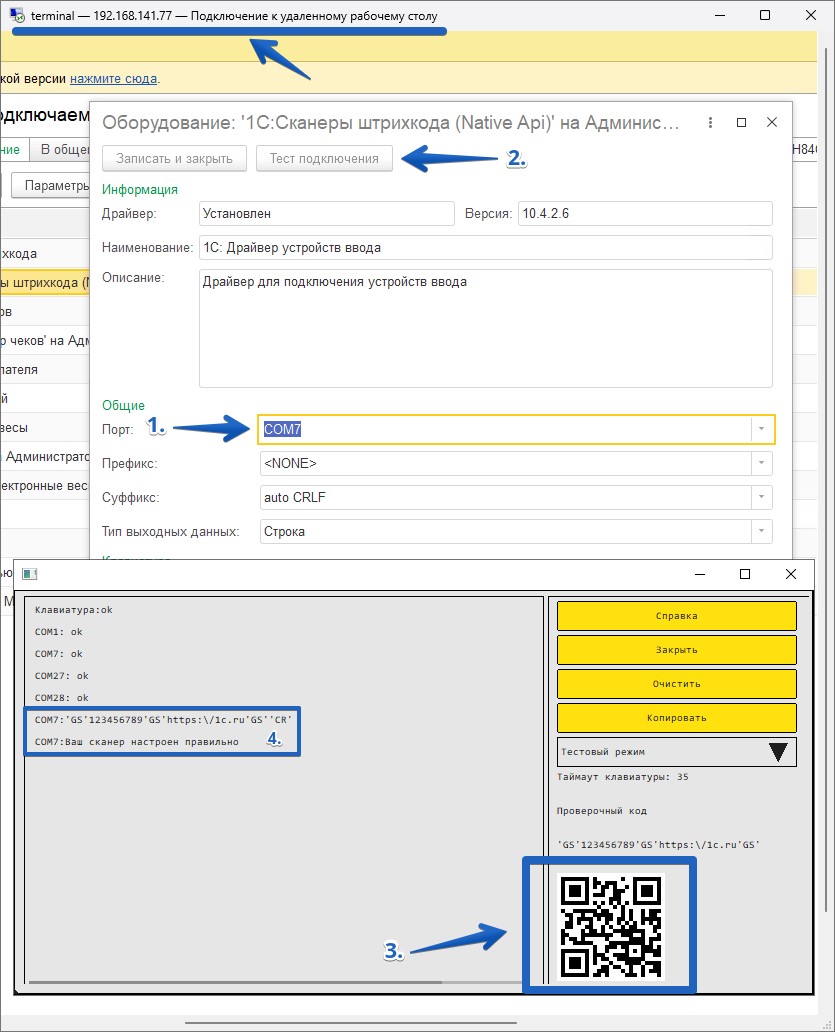Screen dimensions: 835x1032
Task: Expand the Порт COM7 dropdown
Action: point(761,429)
